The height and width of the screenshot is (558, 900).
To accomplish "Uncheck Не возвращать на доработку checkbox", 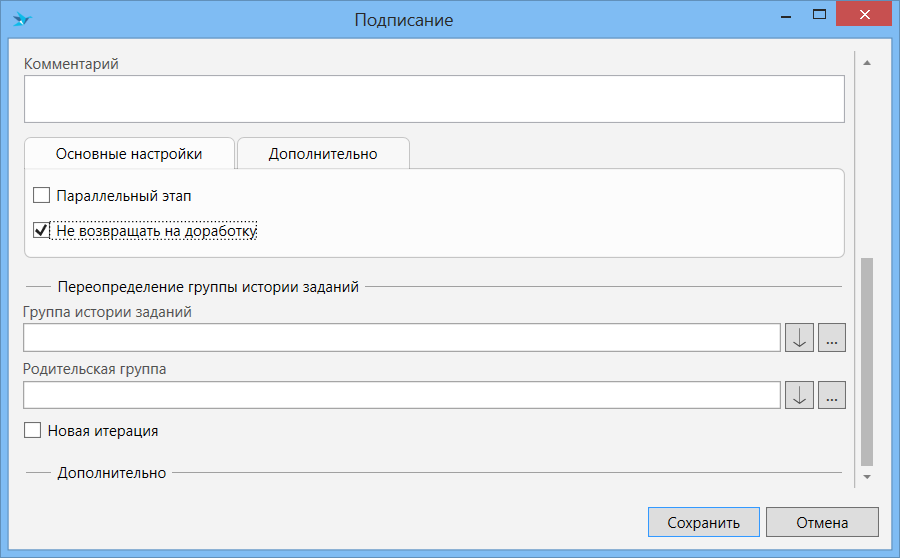I will pyautogui.click(x=41, y=230).
